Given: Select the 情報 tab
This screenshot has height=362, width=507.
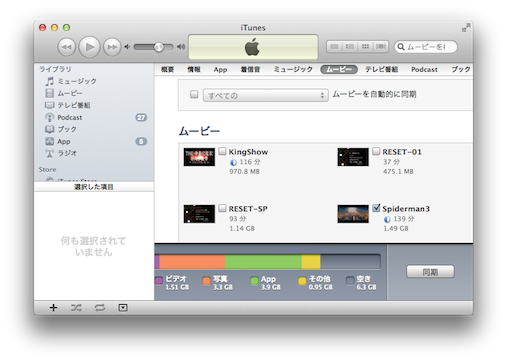Looking at the screenshot, I should [194, 69].
